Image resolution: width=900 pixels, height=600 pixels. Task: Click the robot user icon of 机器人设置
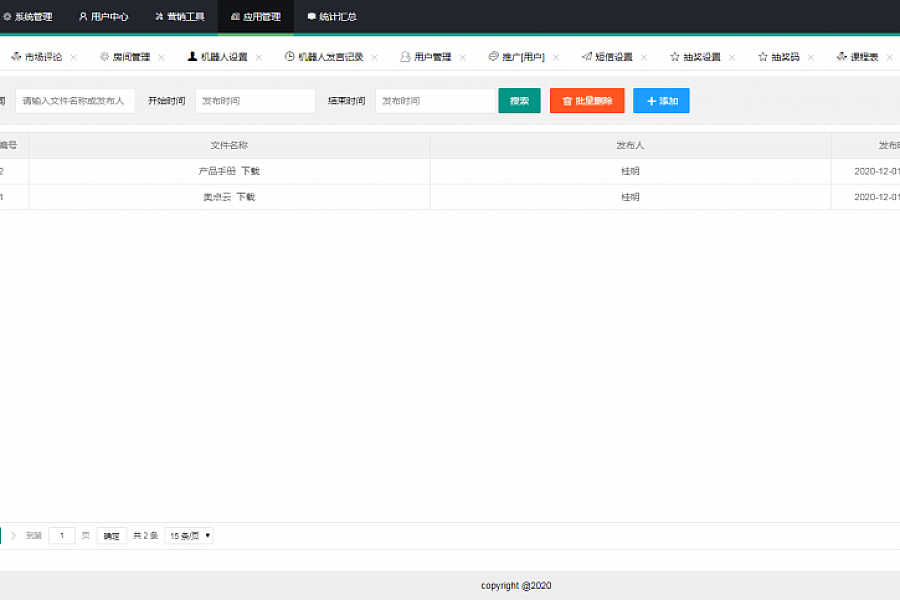tap(192, 56)
